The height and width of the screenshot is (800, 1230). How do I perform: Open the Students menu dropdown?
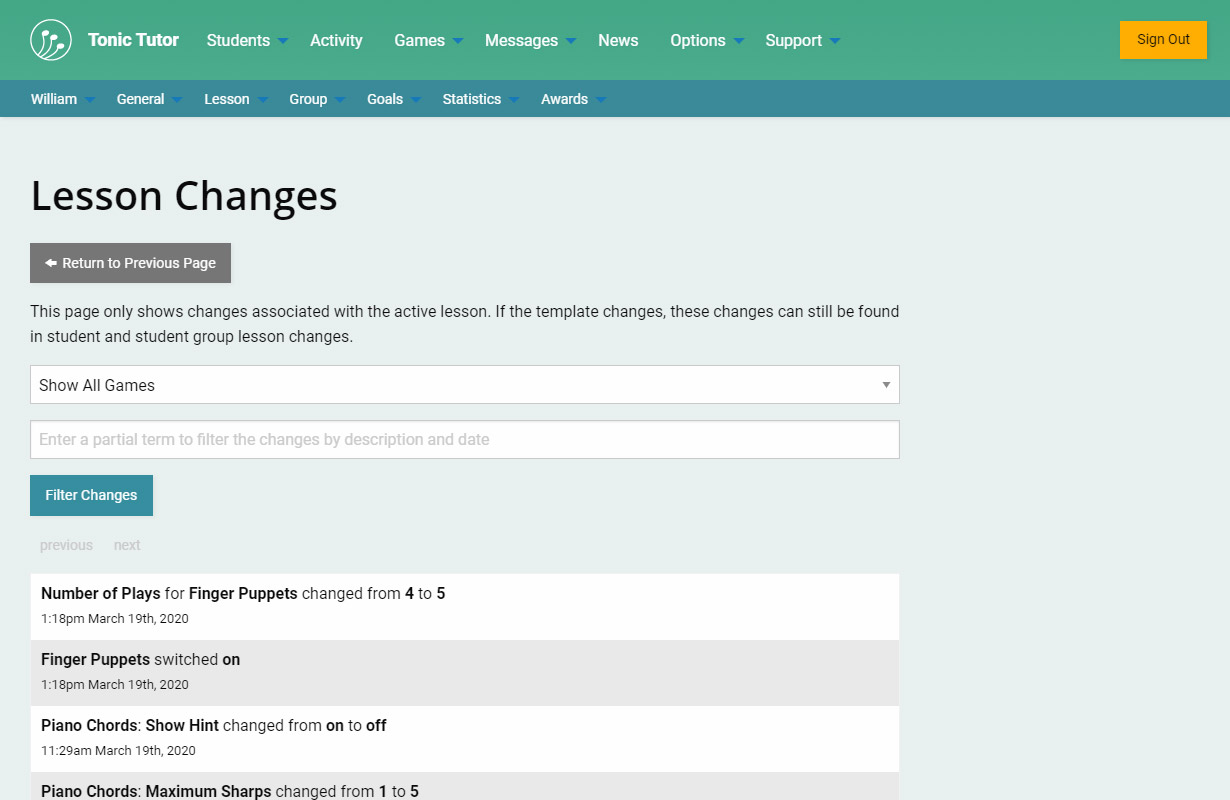[246, 40]
